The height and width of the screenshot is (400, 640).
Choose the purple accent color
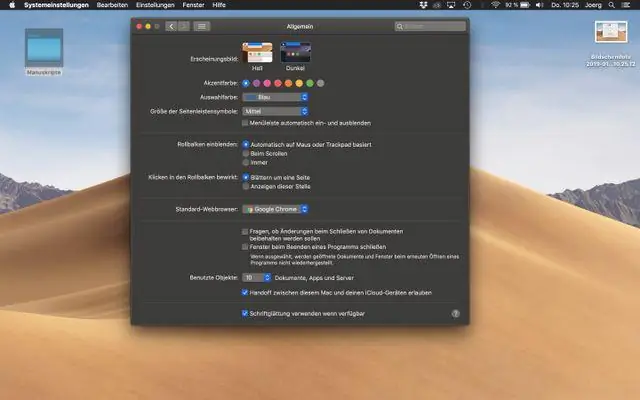tap(256, 83)
